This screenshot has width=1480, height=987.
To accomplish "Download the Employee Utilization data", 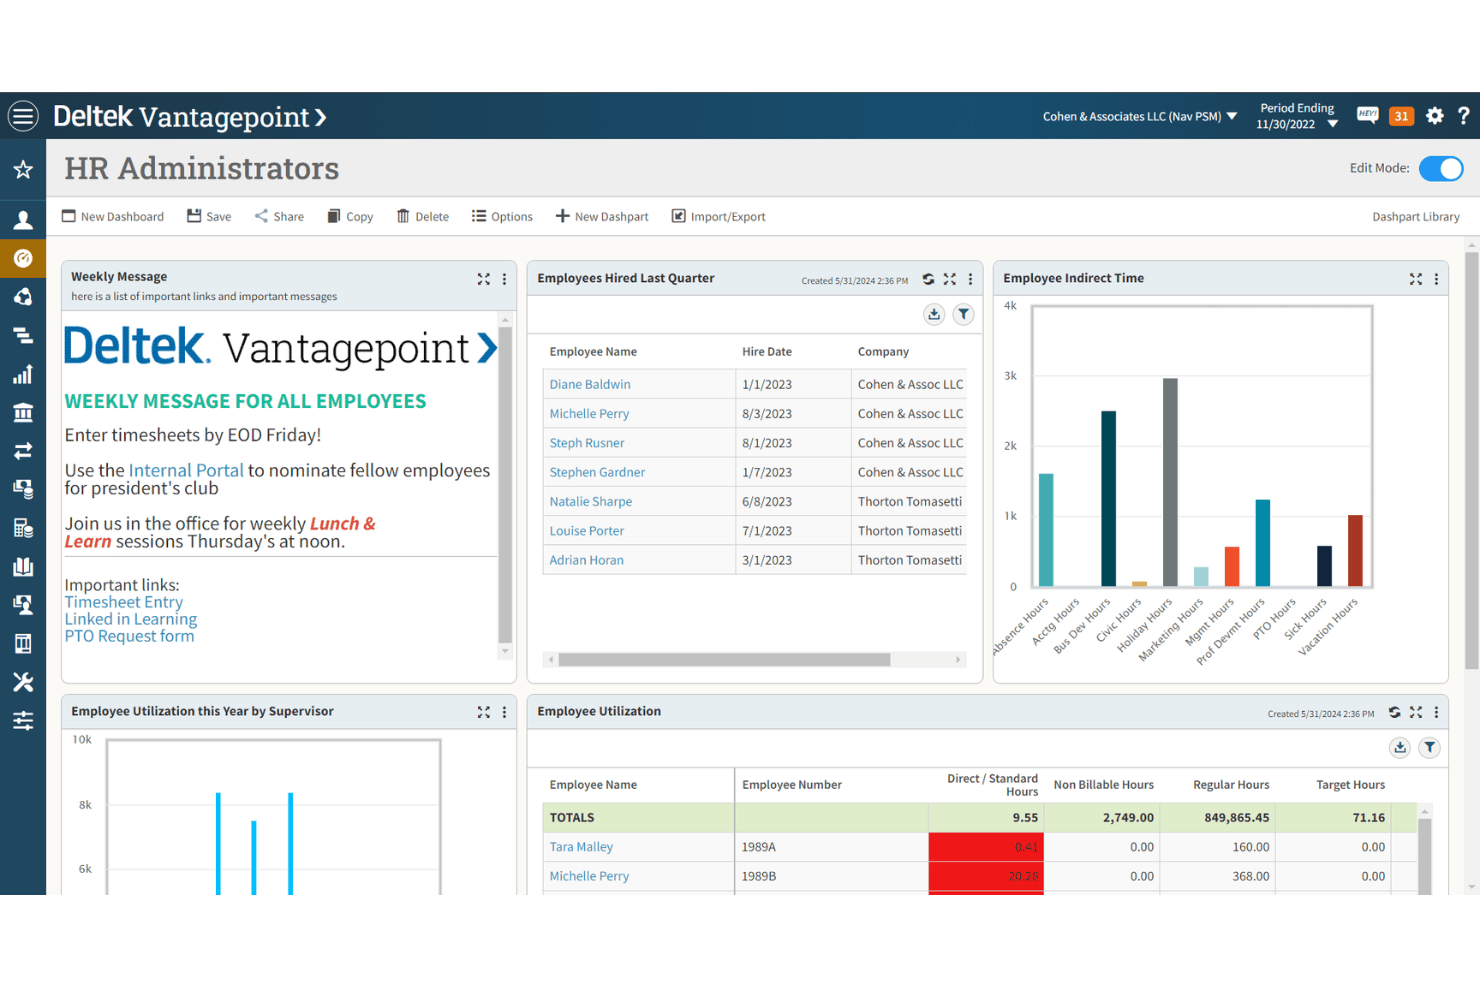I will click(1400, 747).
